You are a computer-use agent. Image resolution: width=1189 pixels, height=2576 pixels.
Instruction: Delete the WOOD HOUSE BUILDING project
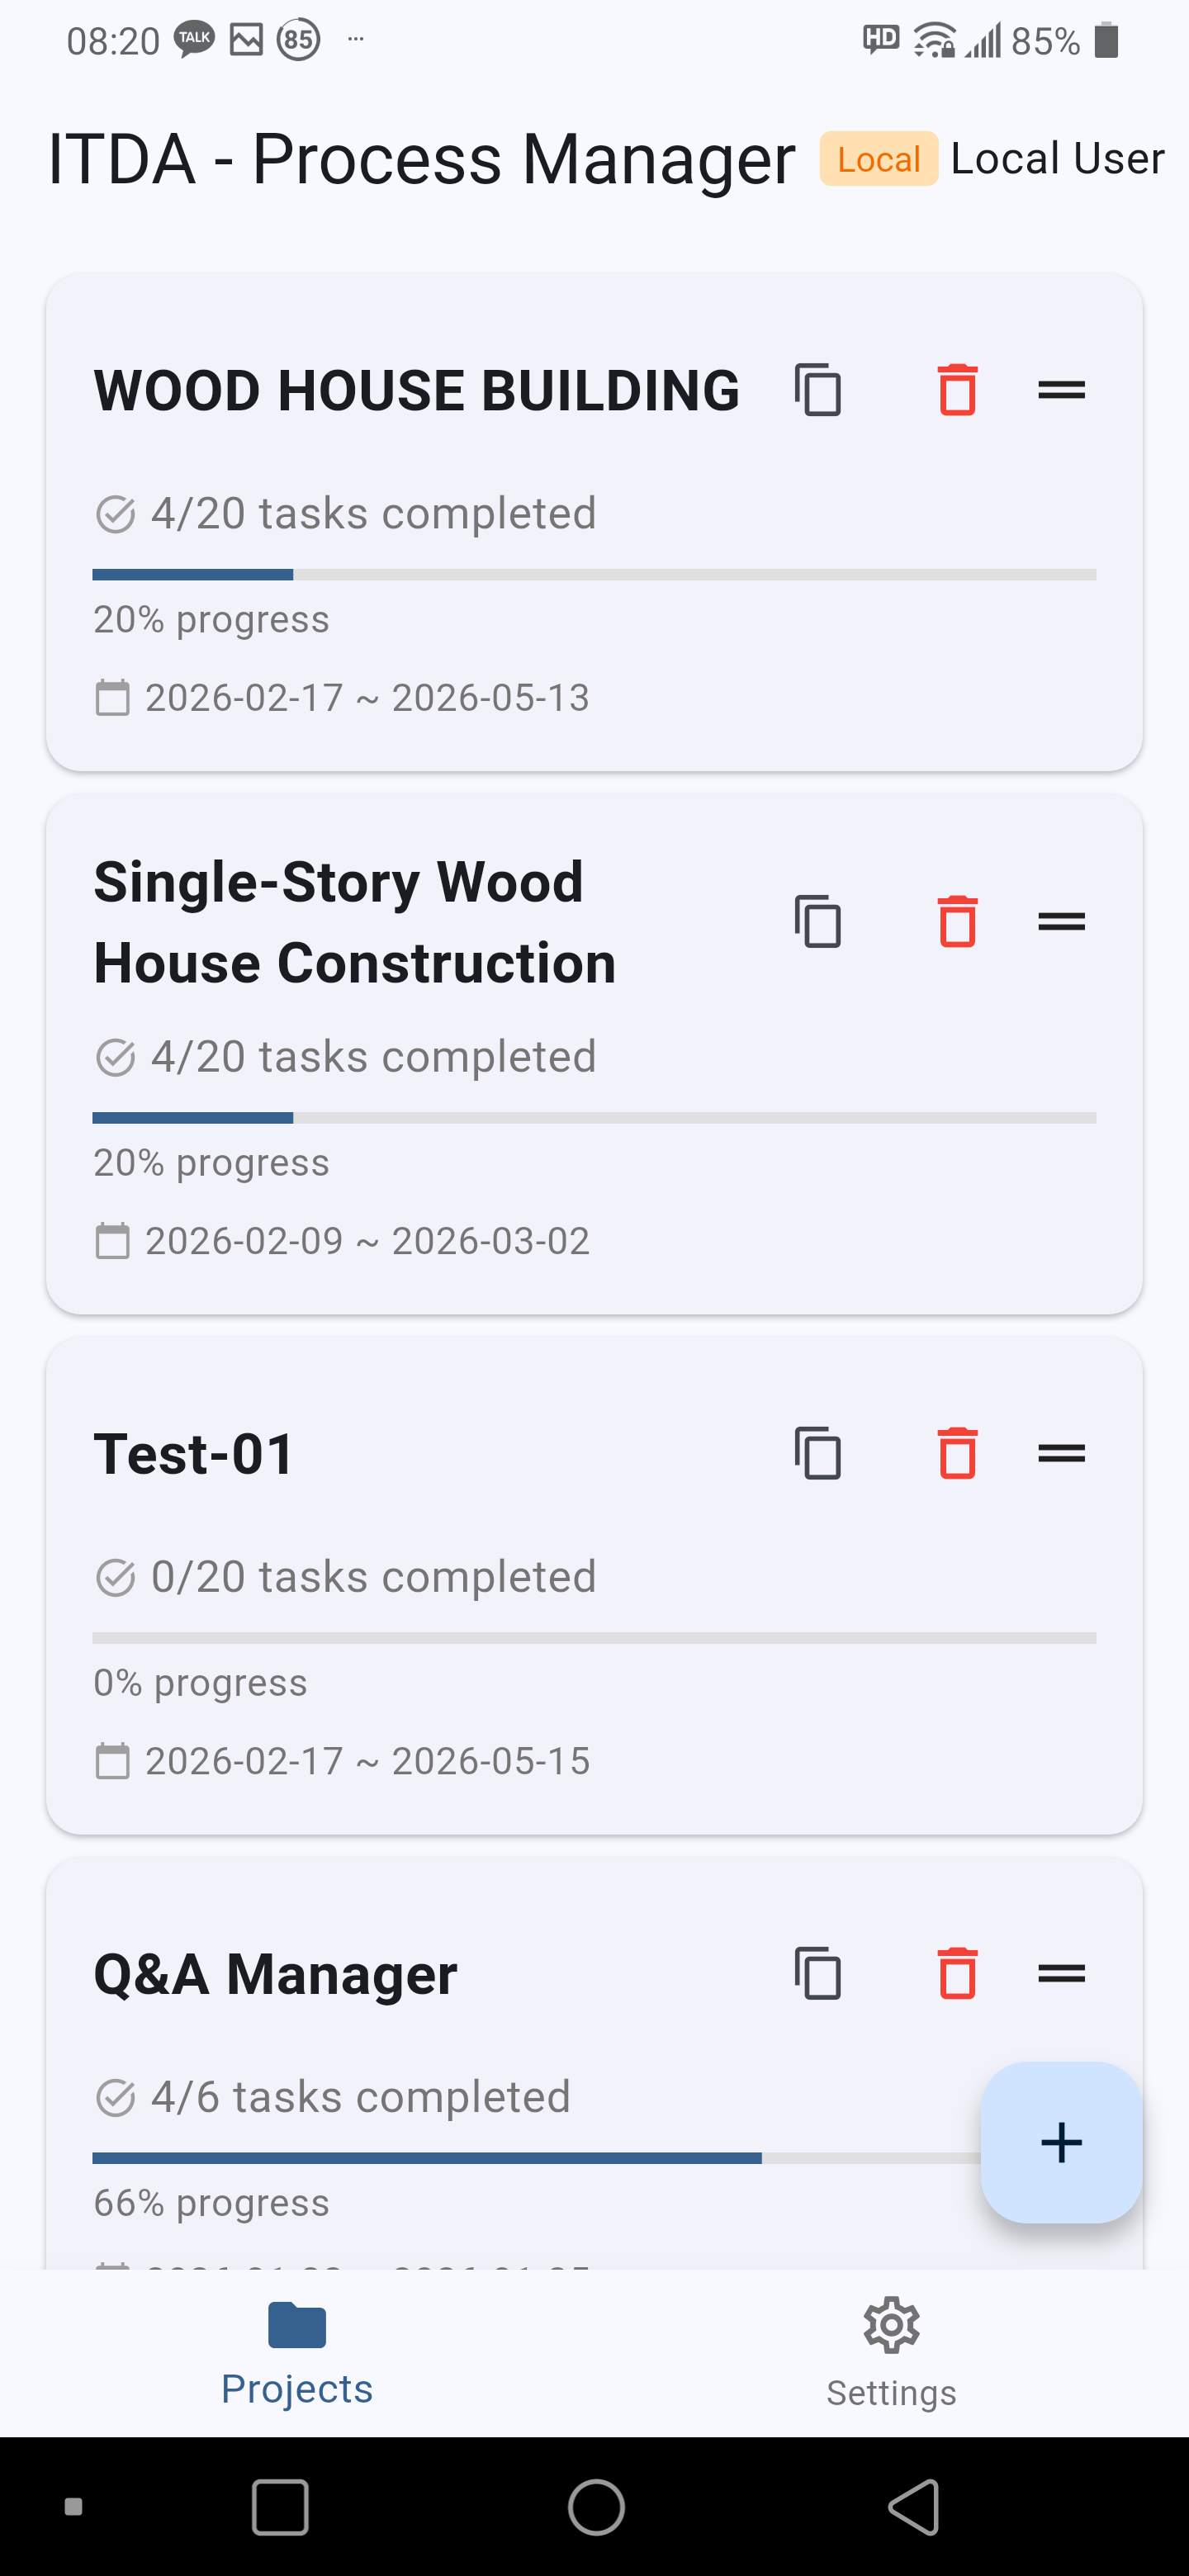pyautogui.click(x=957, y=391)
